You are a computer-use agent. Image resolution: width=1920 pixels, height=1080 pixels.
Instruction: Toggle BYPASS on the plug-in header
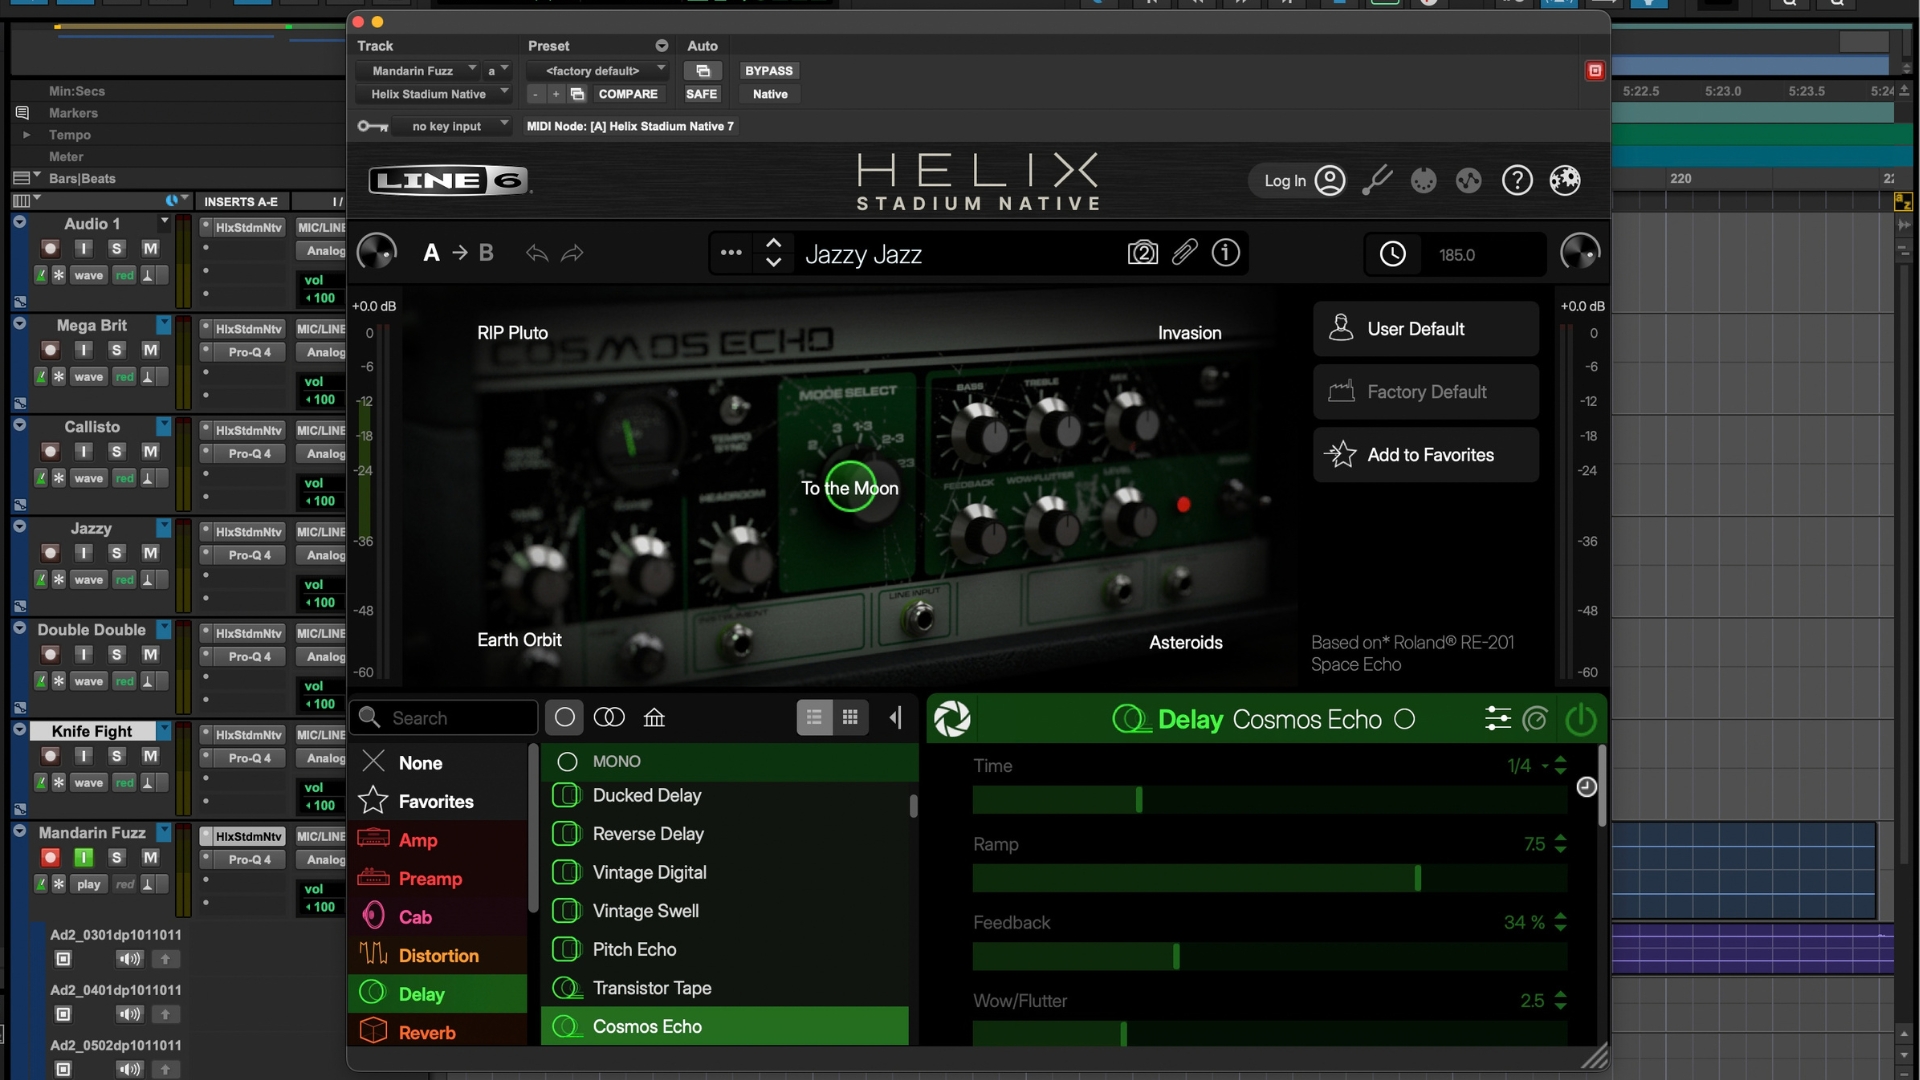(768, 71)
